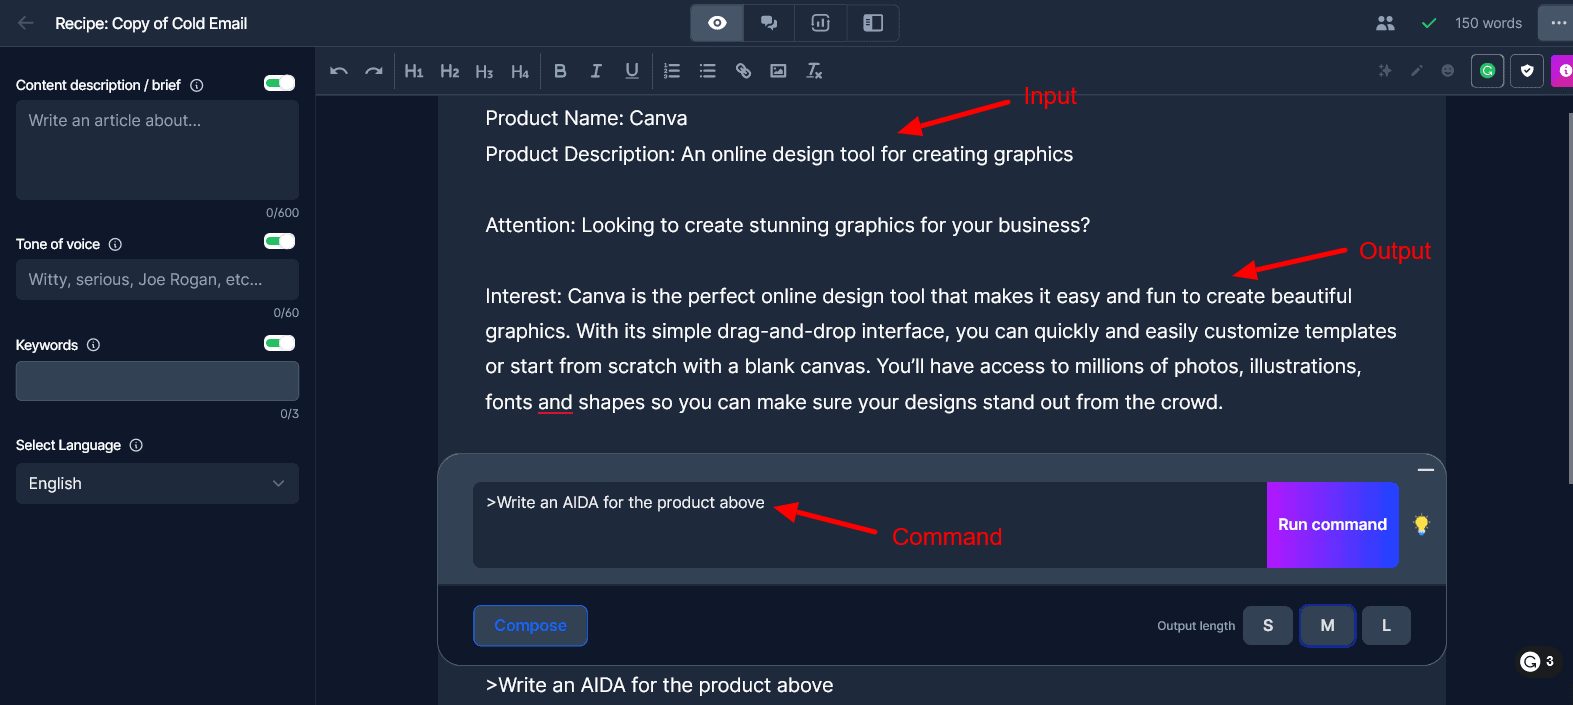Switch to the chat mode tab
Screen dimensions: 1573x705
[x=769, y=23]
